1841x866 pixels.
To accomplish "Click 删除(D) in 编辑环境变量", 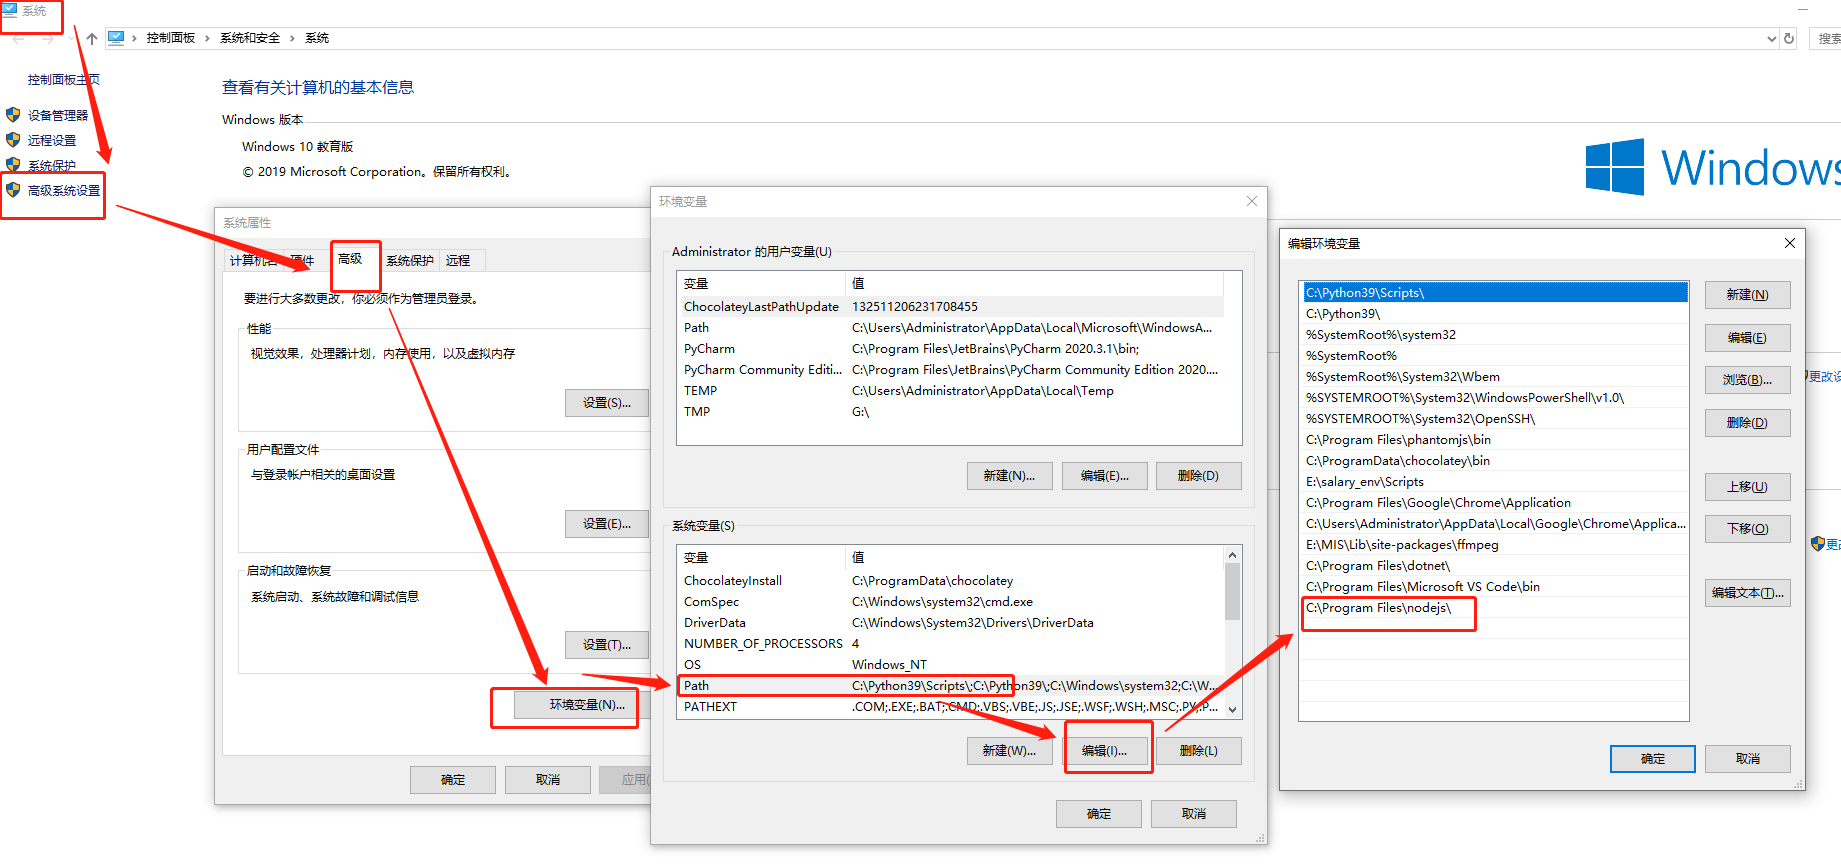I will [1747, 423].
